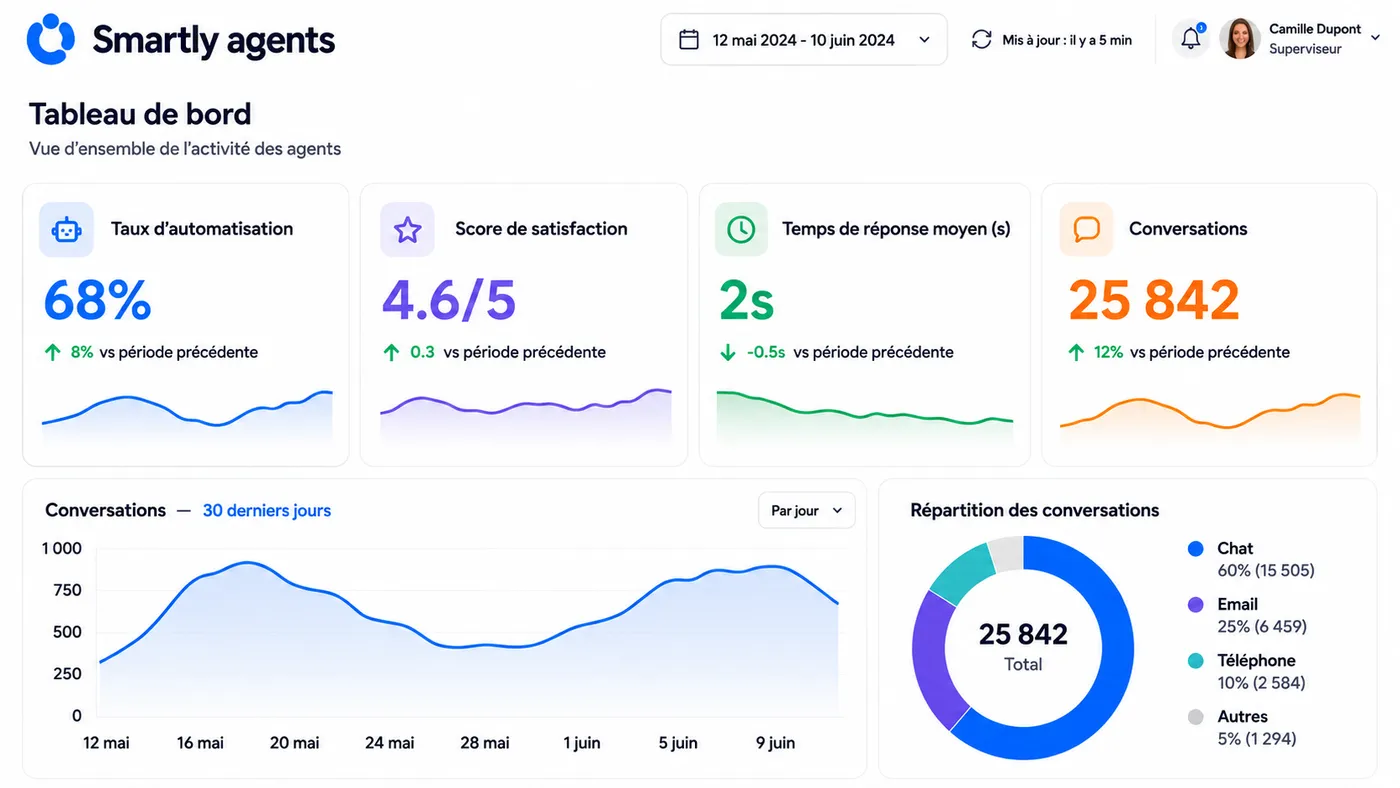Click the star icon on Score de satisfaction
1400x788 pixels.
(x=407, y=229)
